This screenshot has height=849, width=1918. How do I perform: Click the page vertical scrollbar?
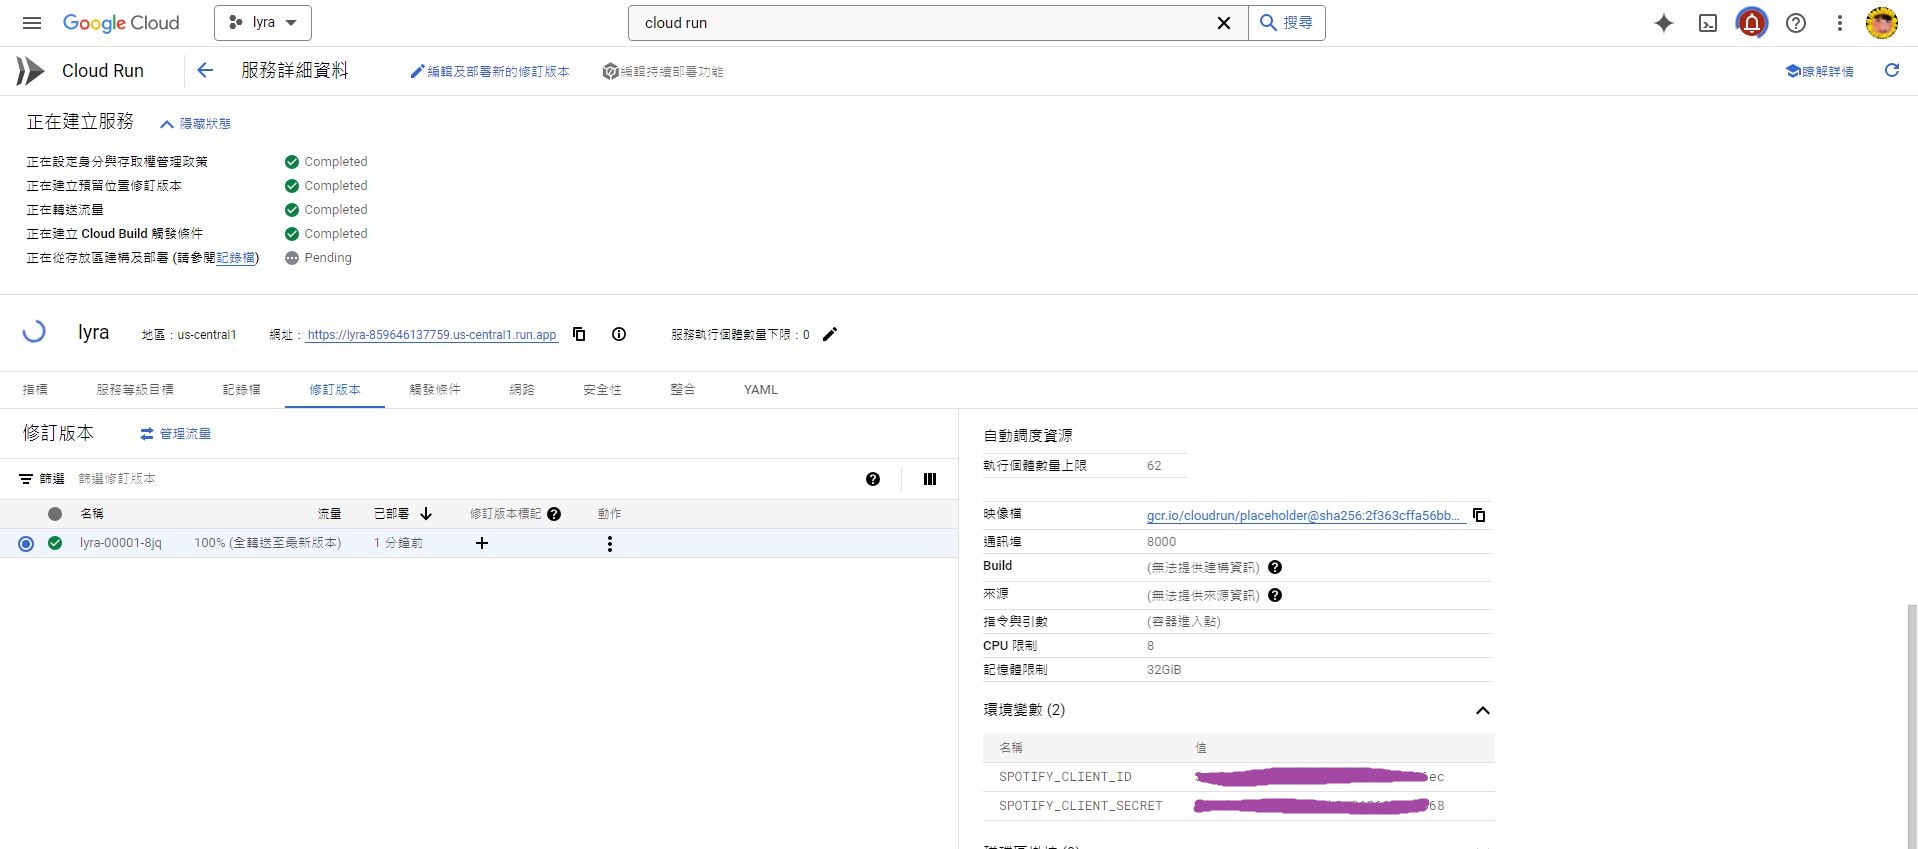coord(1912,725)
